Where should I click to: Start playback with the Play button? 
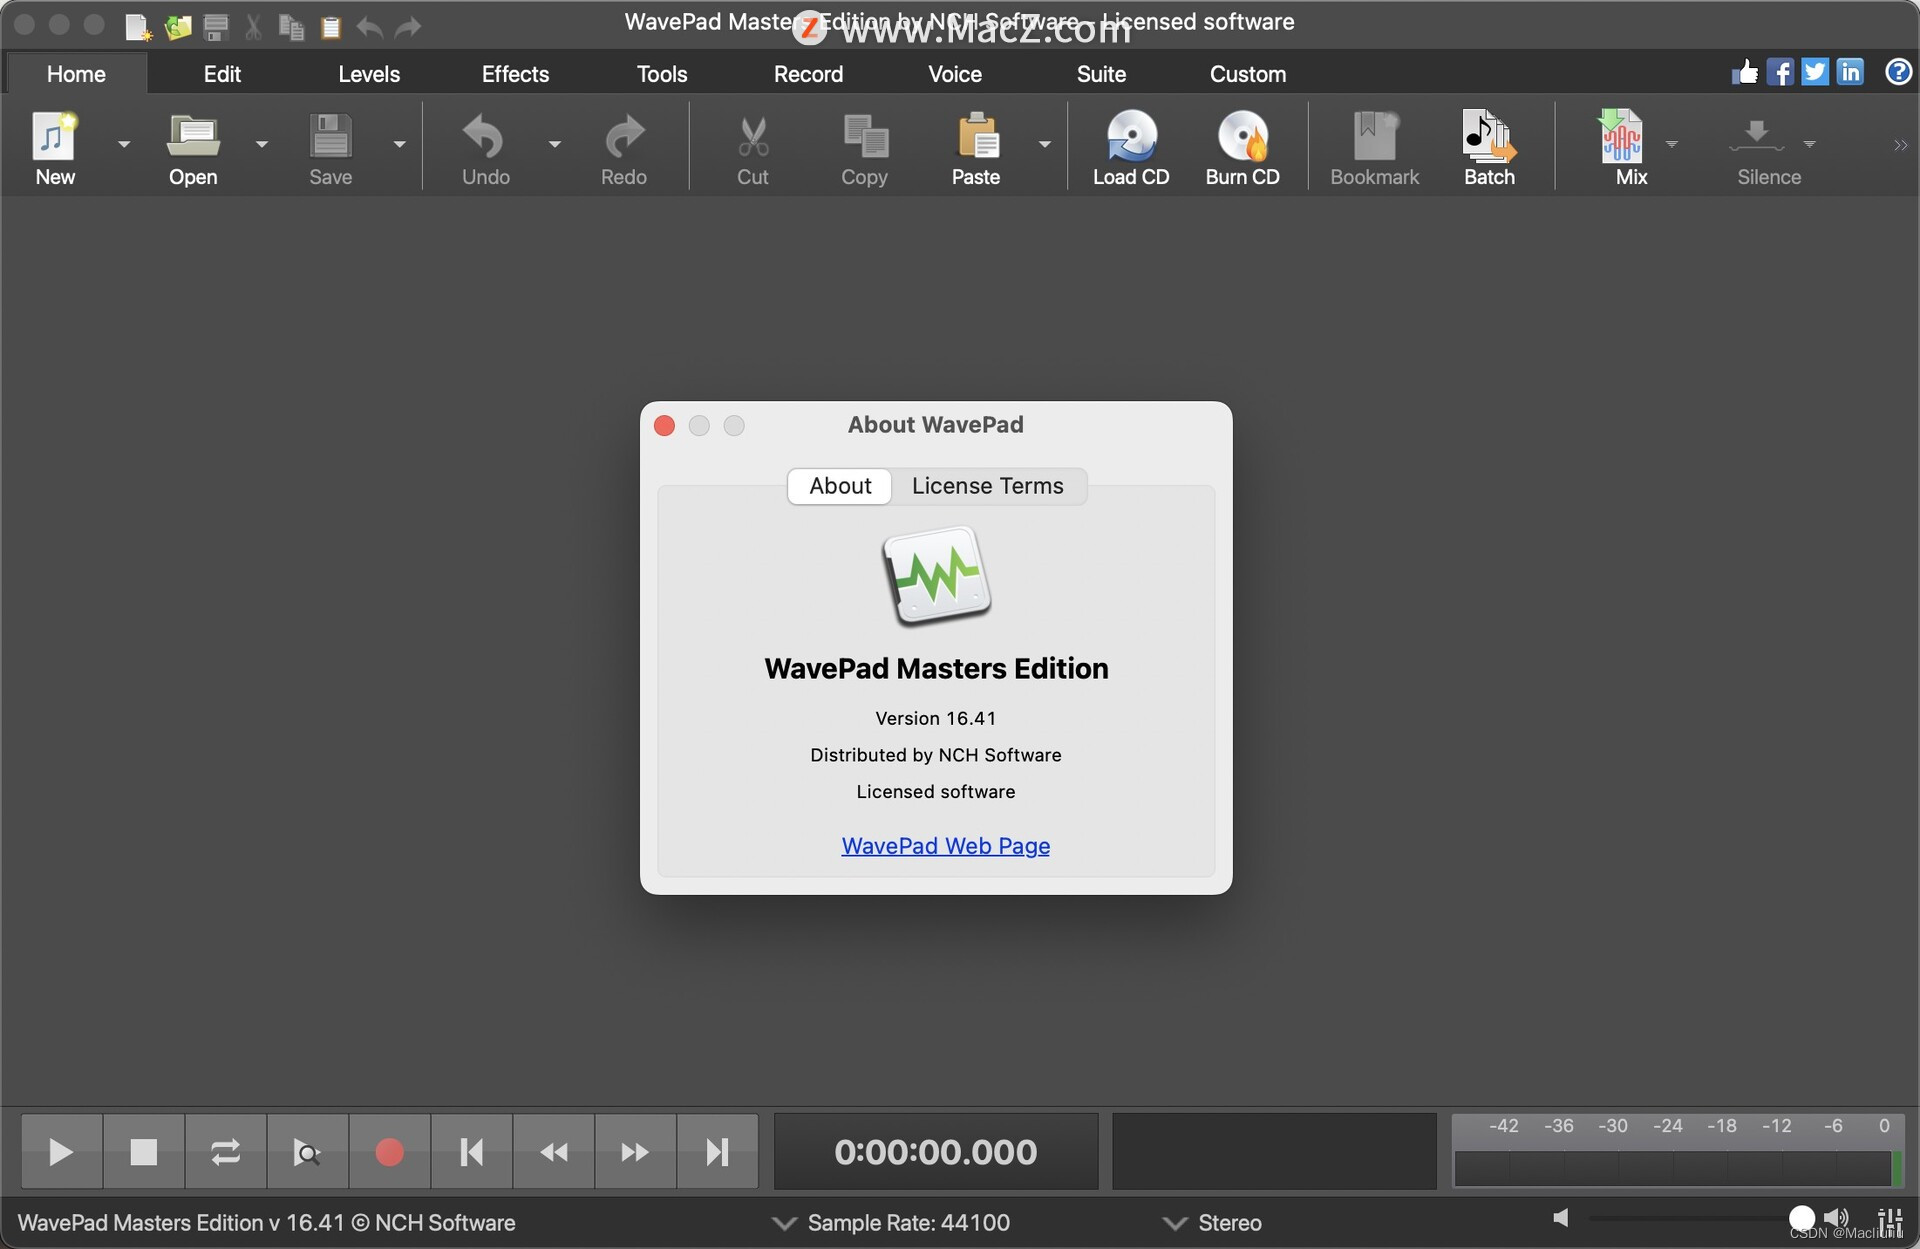click(61, 1152)
